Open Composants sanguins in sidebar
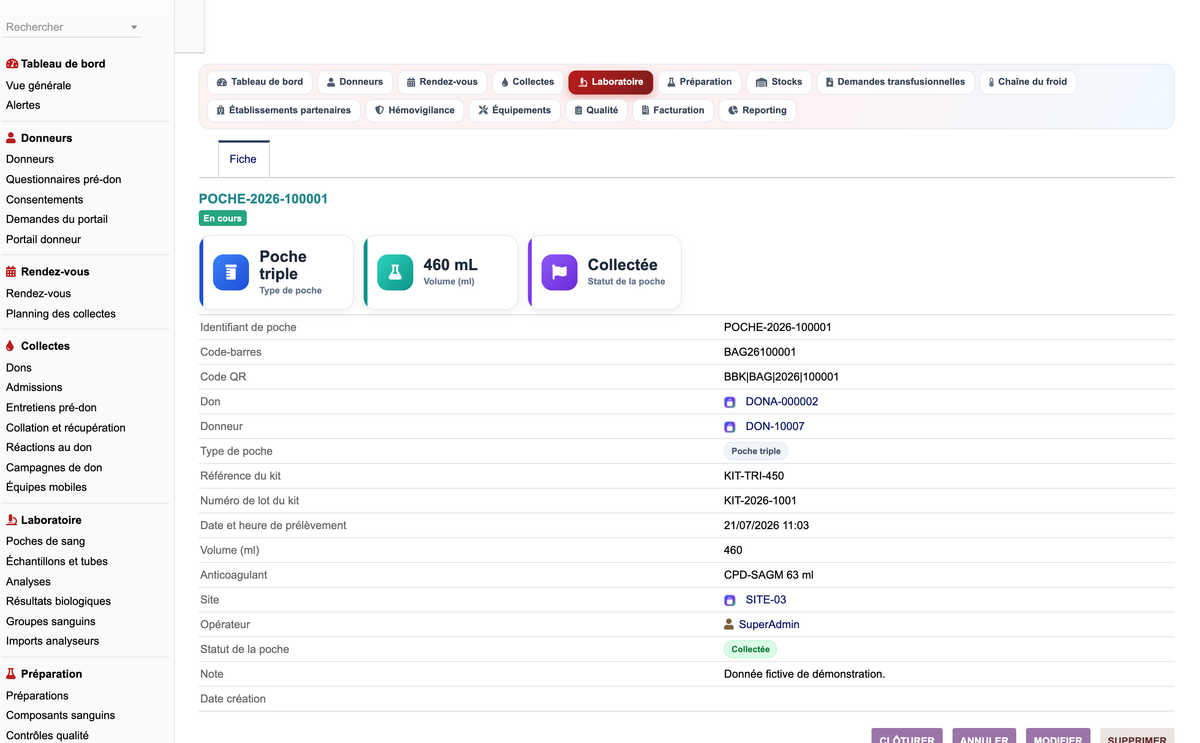 click(x=60, y=716)
